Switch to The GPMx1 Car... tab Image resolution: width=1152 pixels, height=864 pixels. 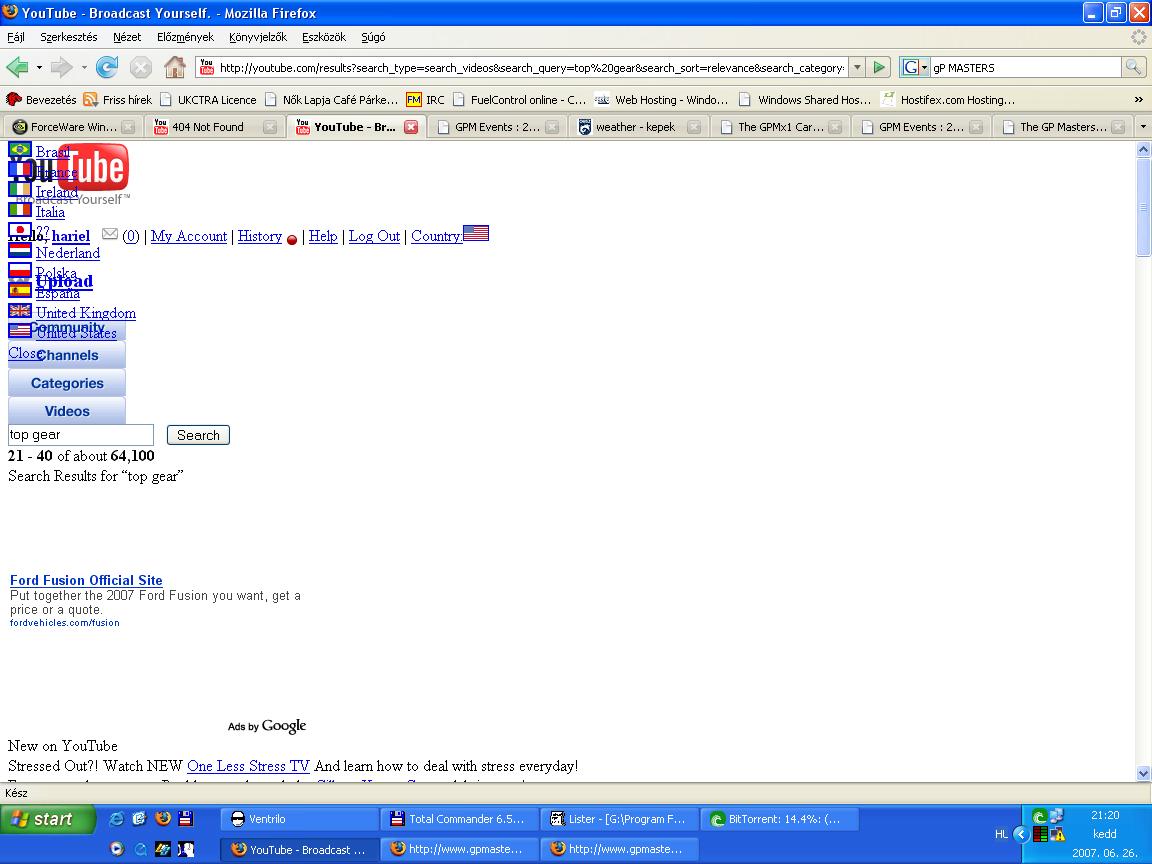pyautogui.click(x=781, y=126)
